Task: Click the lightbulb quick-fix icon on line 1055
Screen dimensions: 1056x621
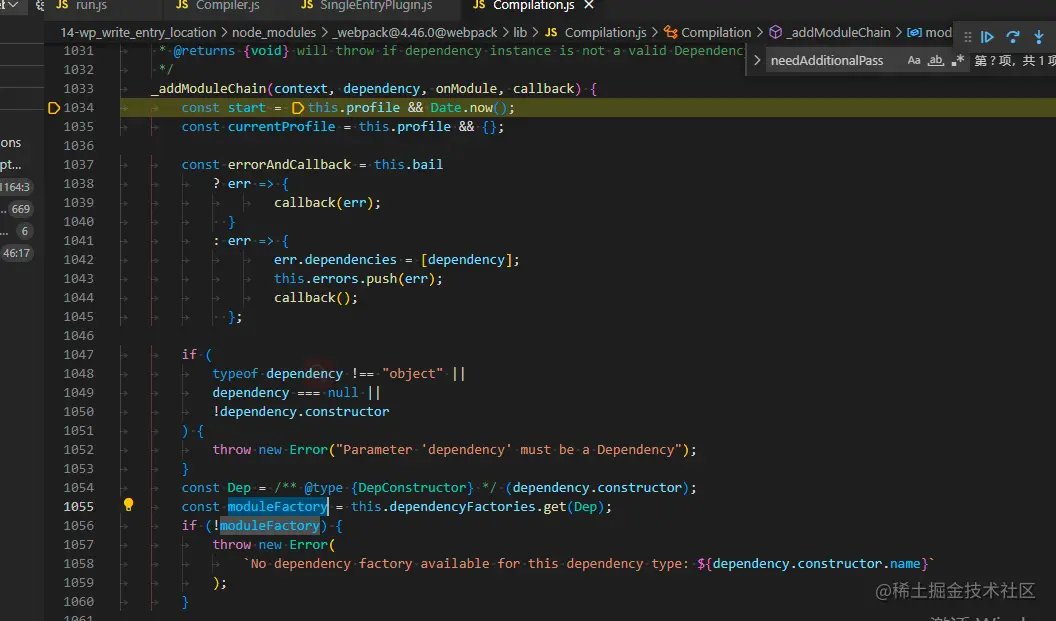Action: [x=128, y=505]
